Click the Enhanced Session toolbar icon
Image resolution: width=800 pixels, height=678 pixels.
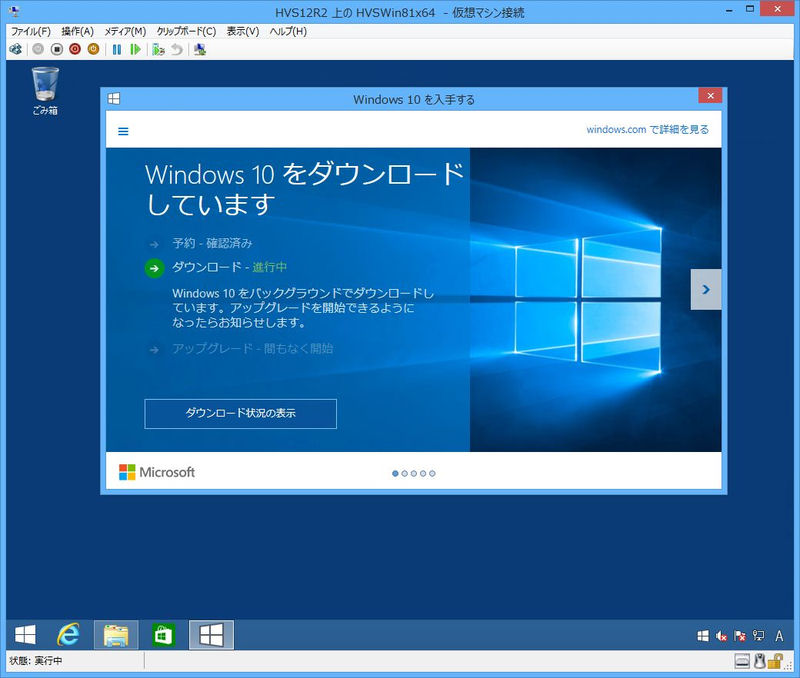[x=200, y=49]
